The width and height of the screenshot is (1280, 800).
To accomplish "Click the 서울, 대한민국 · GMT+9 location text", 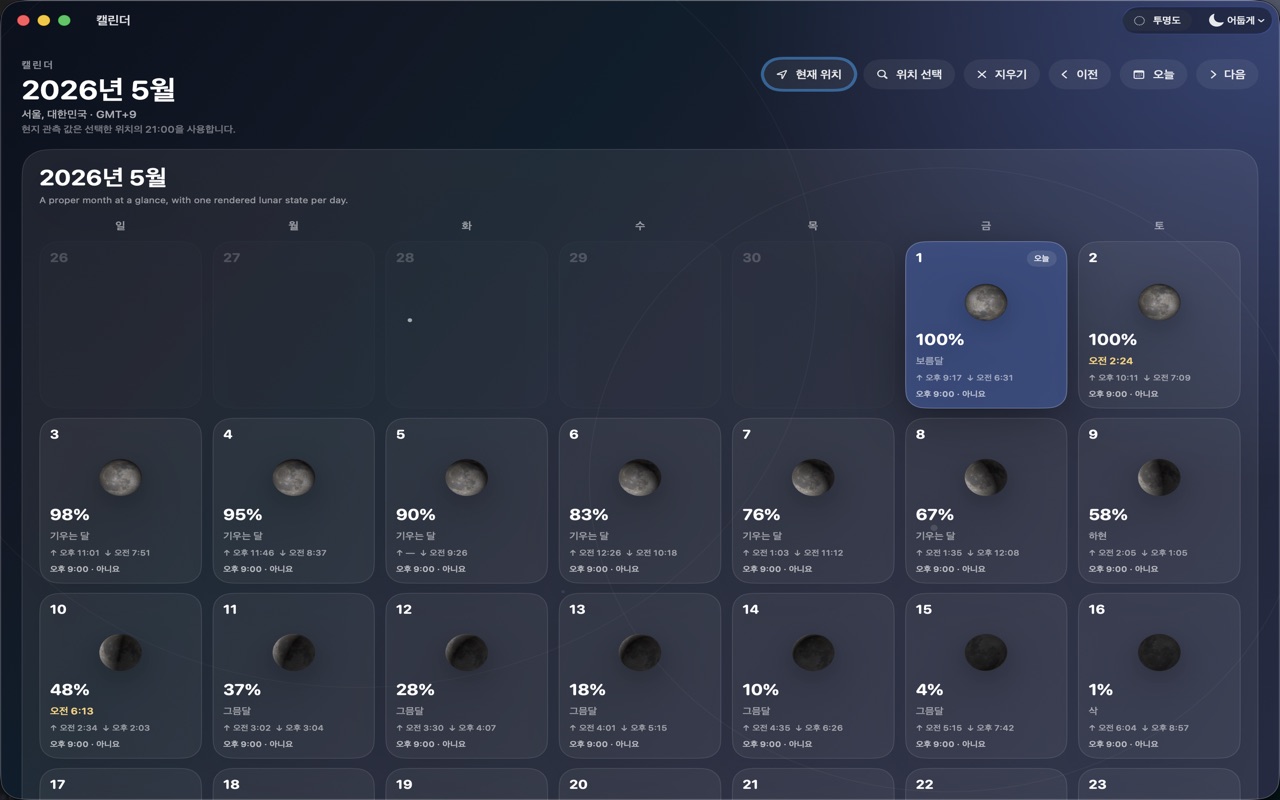I will pyautogui.click(x=79, y=114).
